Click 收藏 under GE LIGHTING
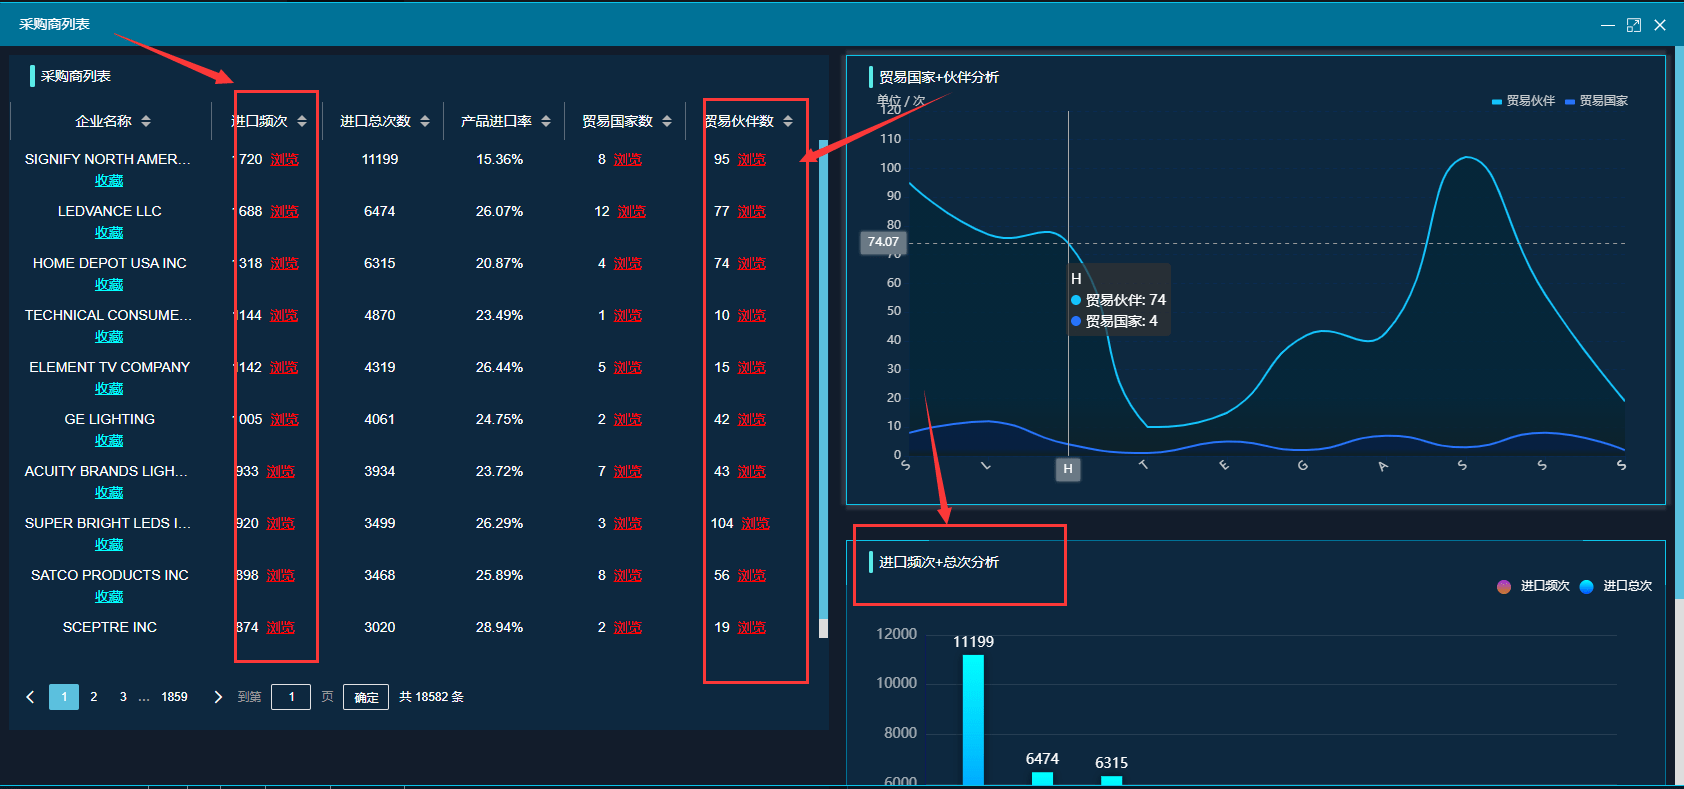Screen dimensions: 1684x789 (109, 441)
